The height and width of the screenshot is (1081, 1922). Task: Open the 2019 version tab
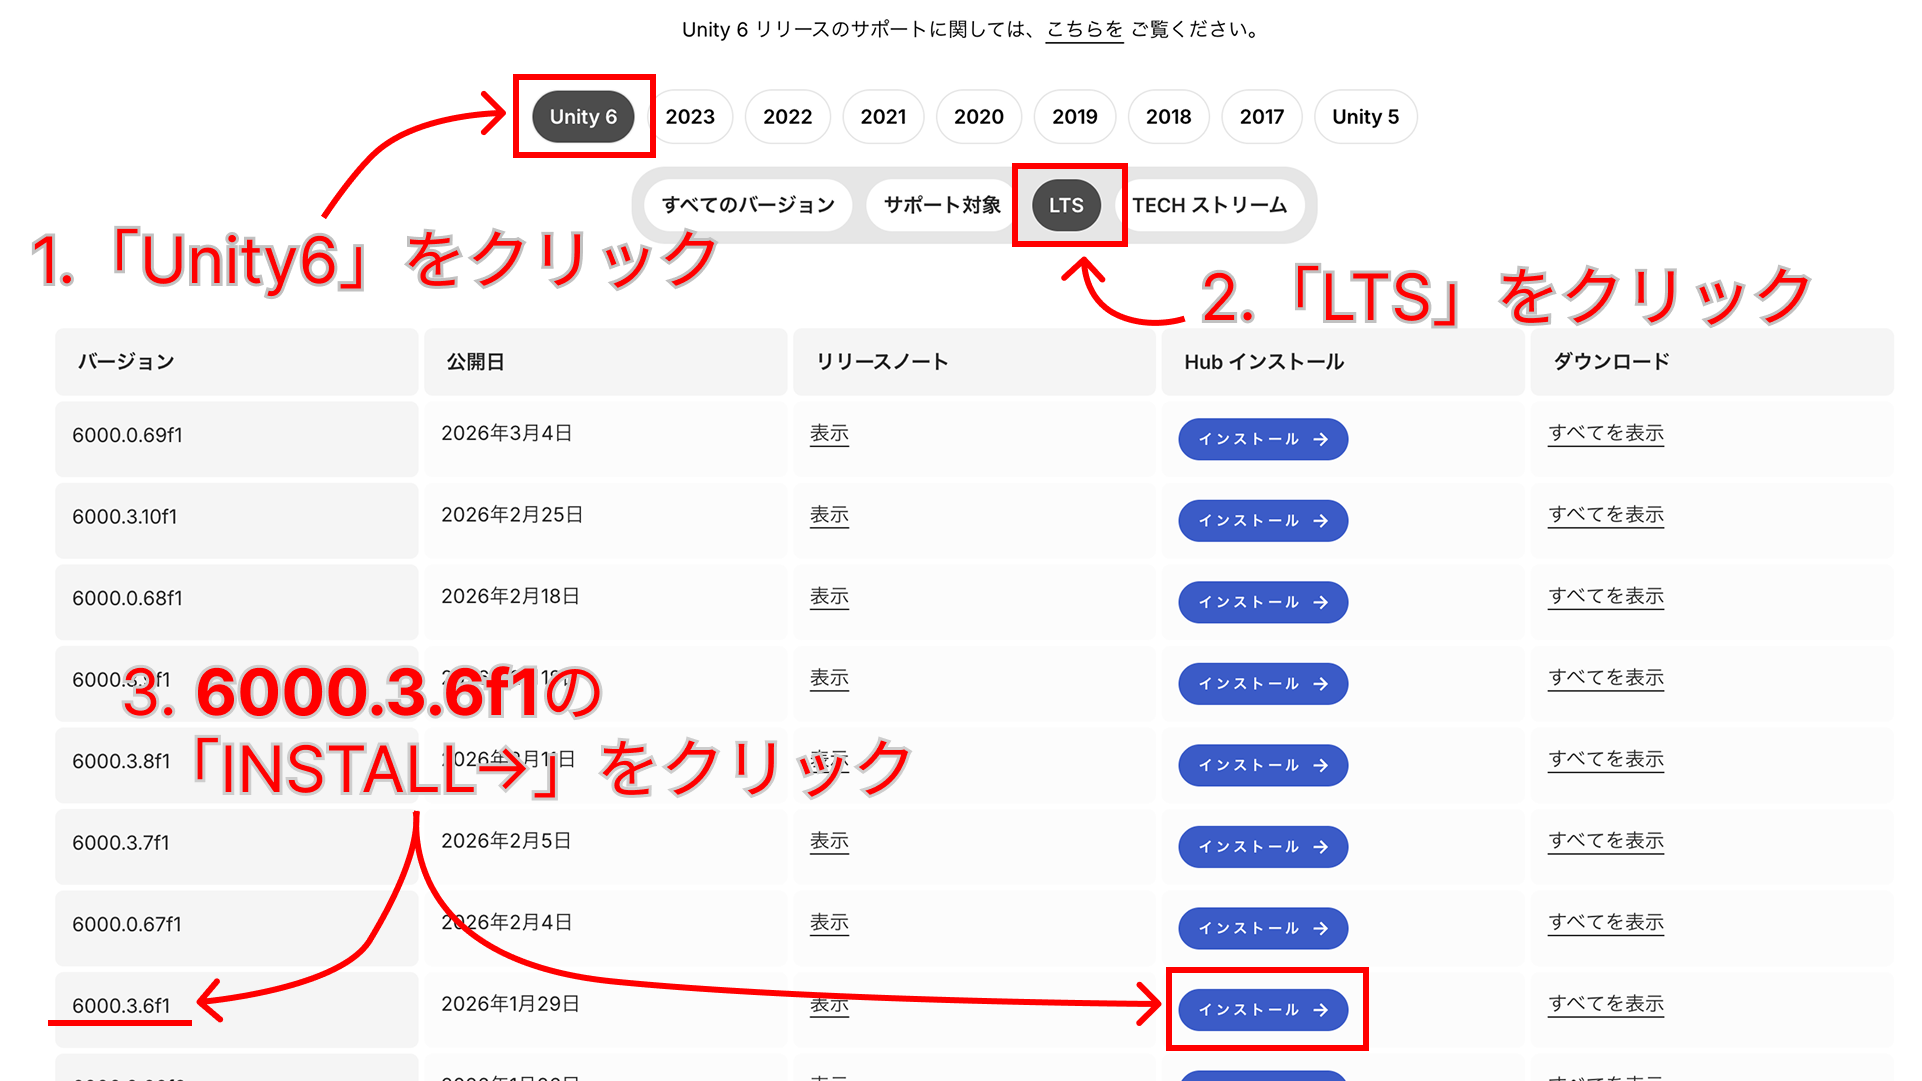[x=1074, y=117]
